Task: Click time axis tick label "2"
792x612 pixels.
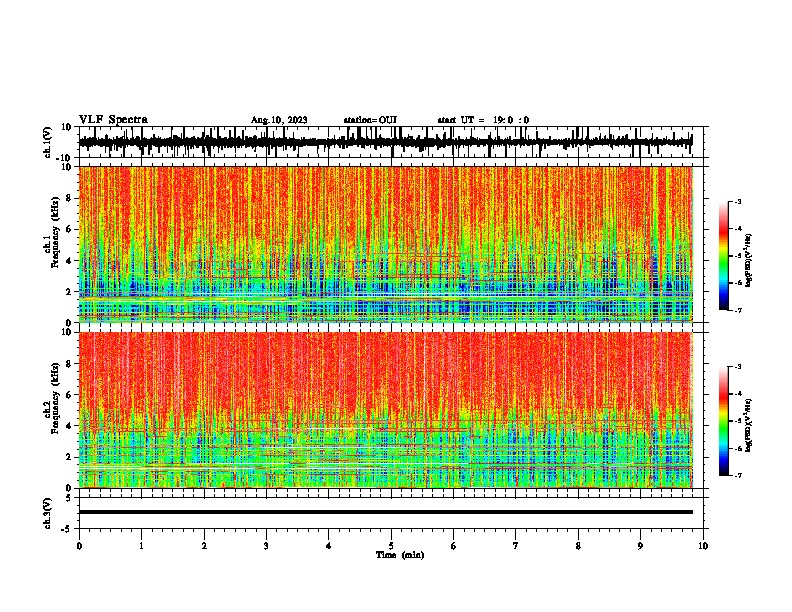Action: 204,546
